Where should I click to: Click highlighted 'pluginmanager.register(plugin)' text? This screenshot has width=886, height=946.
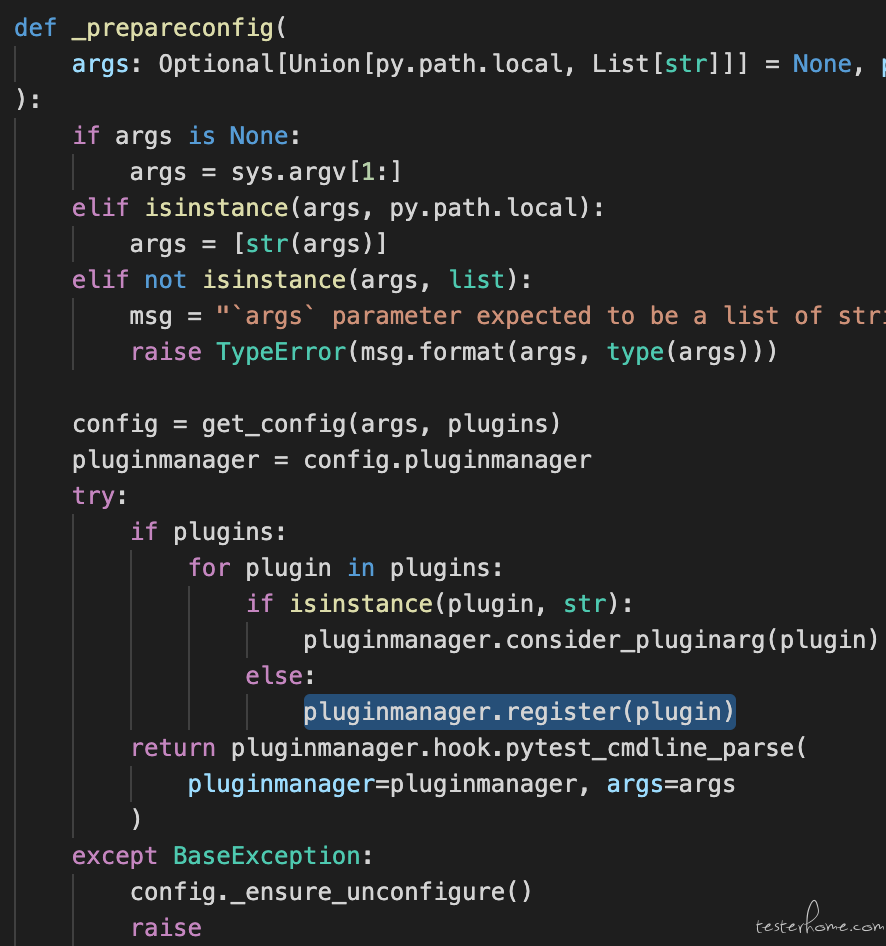(519, 712)
